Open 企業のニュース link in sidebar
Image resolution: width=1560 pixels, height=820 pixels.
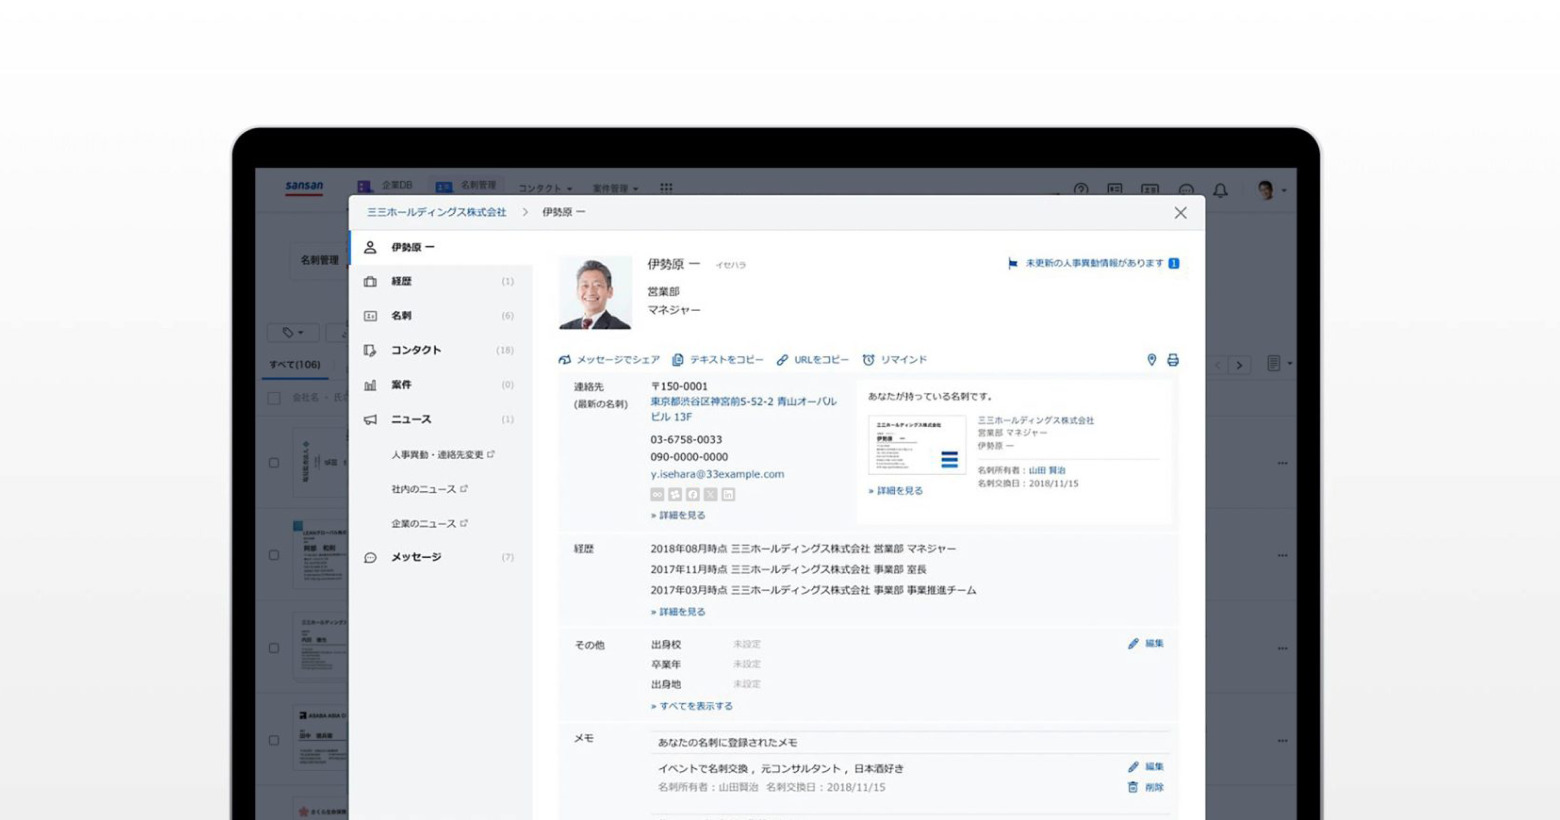click(429, 524)
